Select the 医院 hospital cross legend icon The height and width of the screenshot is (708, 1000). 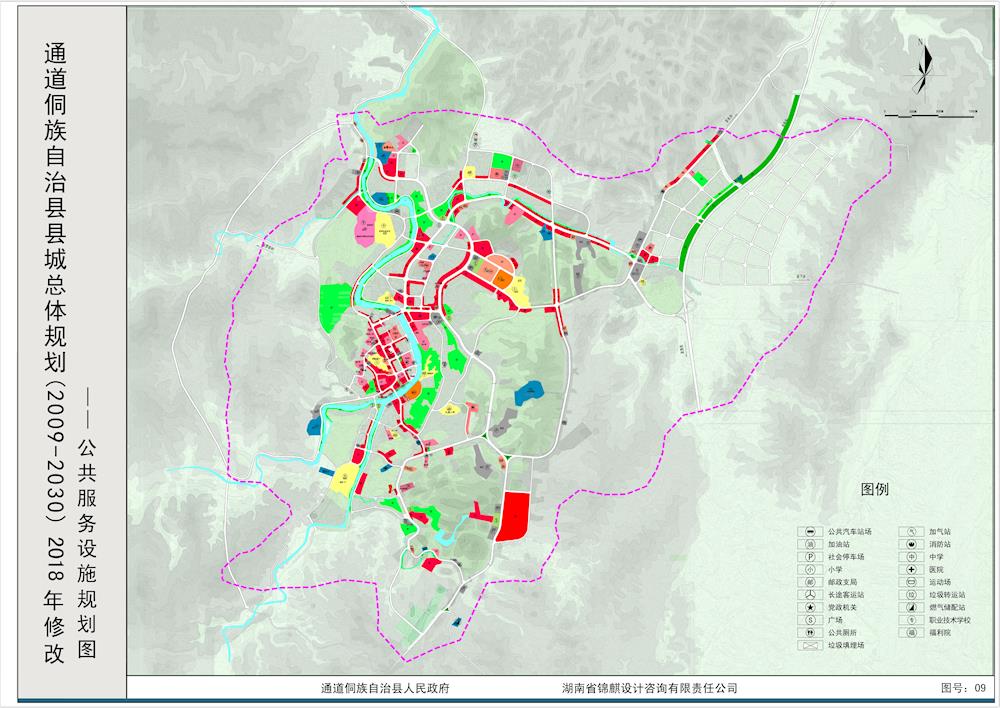(x=913, y=569)
